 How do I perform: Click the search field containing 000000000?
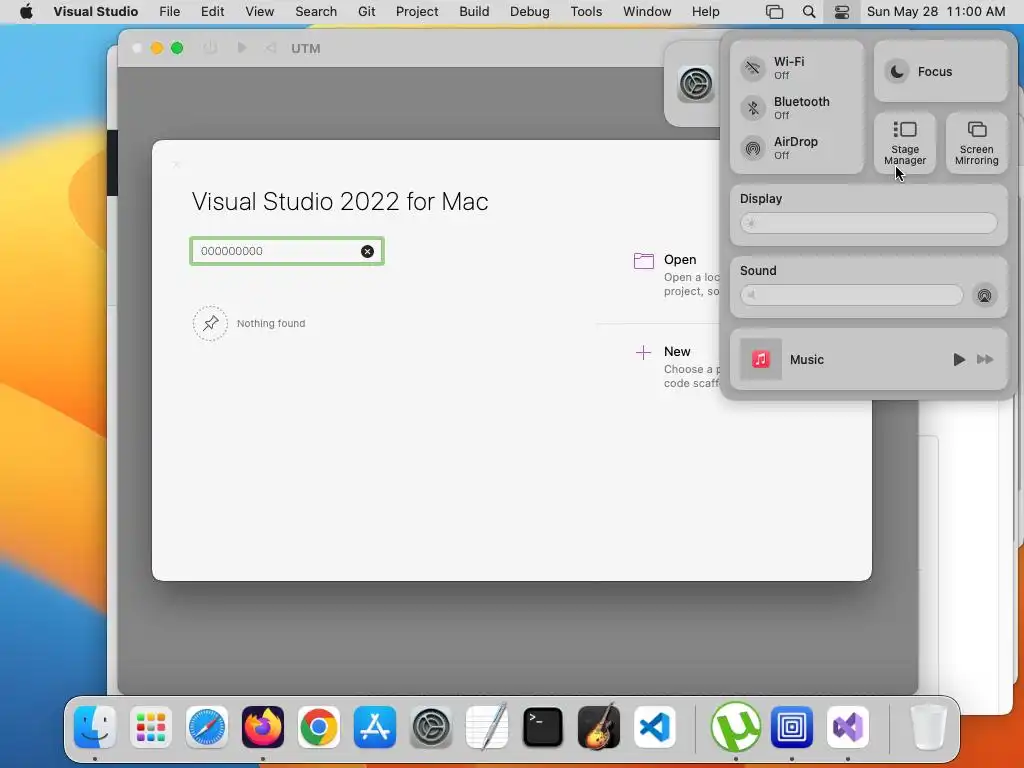[x=287, y=251]
